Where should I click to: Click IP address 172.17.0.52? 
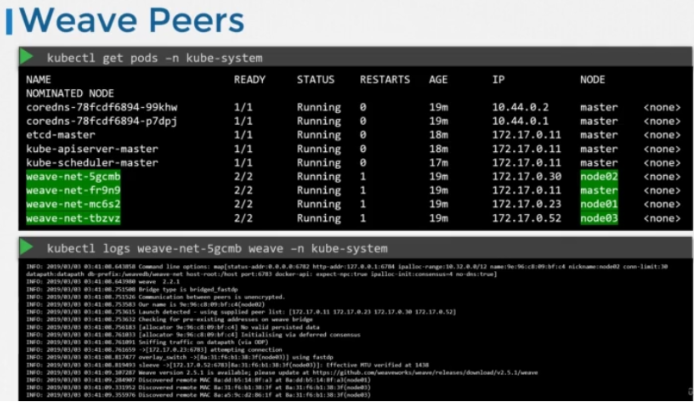[527, 218]
